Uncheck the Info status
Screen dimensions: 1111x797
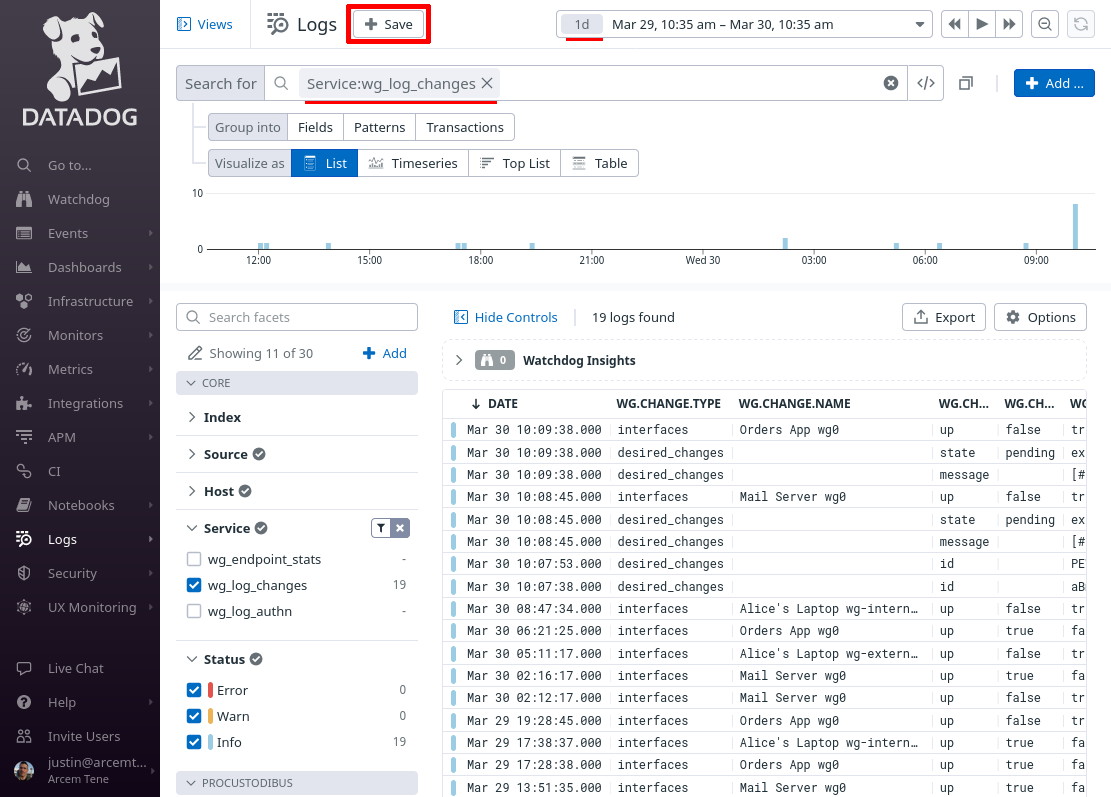[x=193, y=742]
